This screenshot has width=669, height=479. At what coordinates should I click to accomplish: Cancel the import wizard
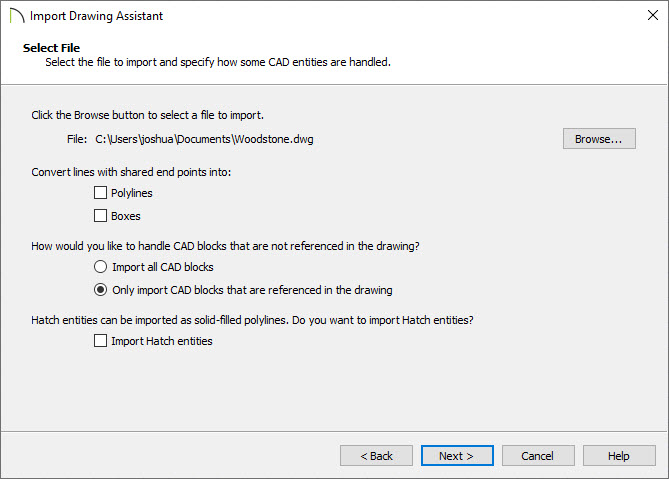pos(538,456)
